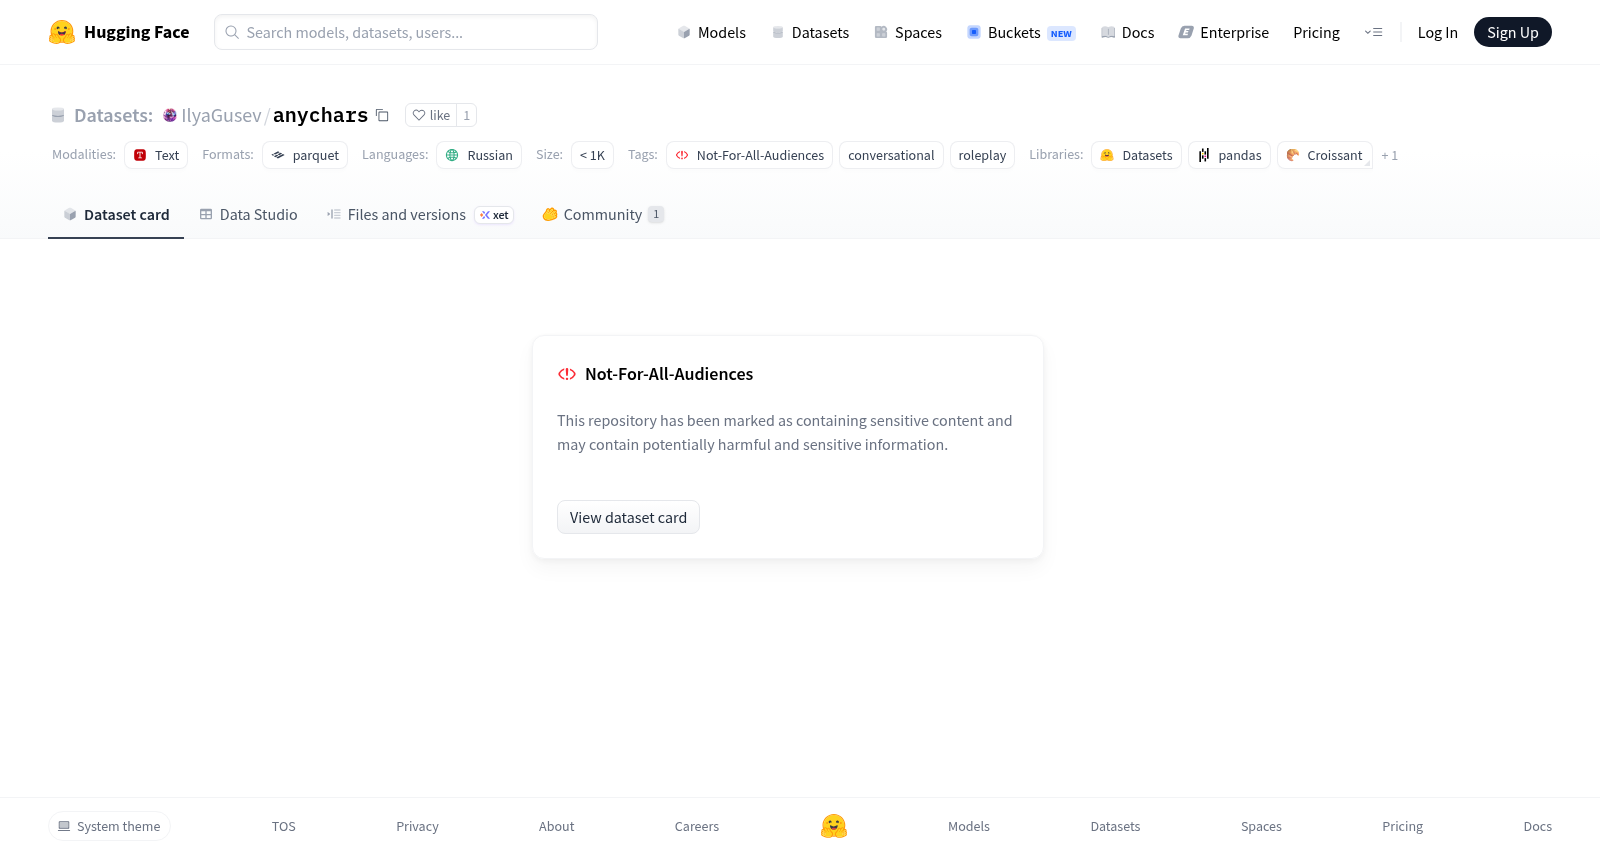
Task: Open the TOS footer link
Action: click(284, 826)
